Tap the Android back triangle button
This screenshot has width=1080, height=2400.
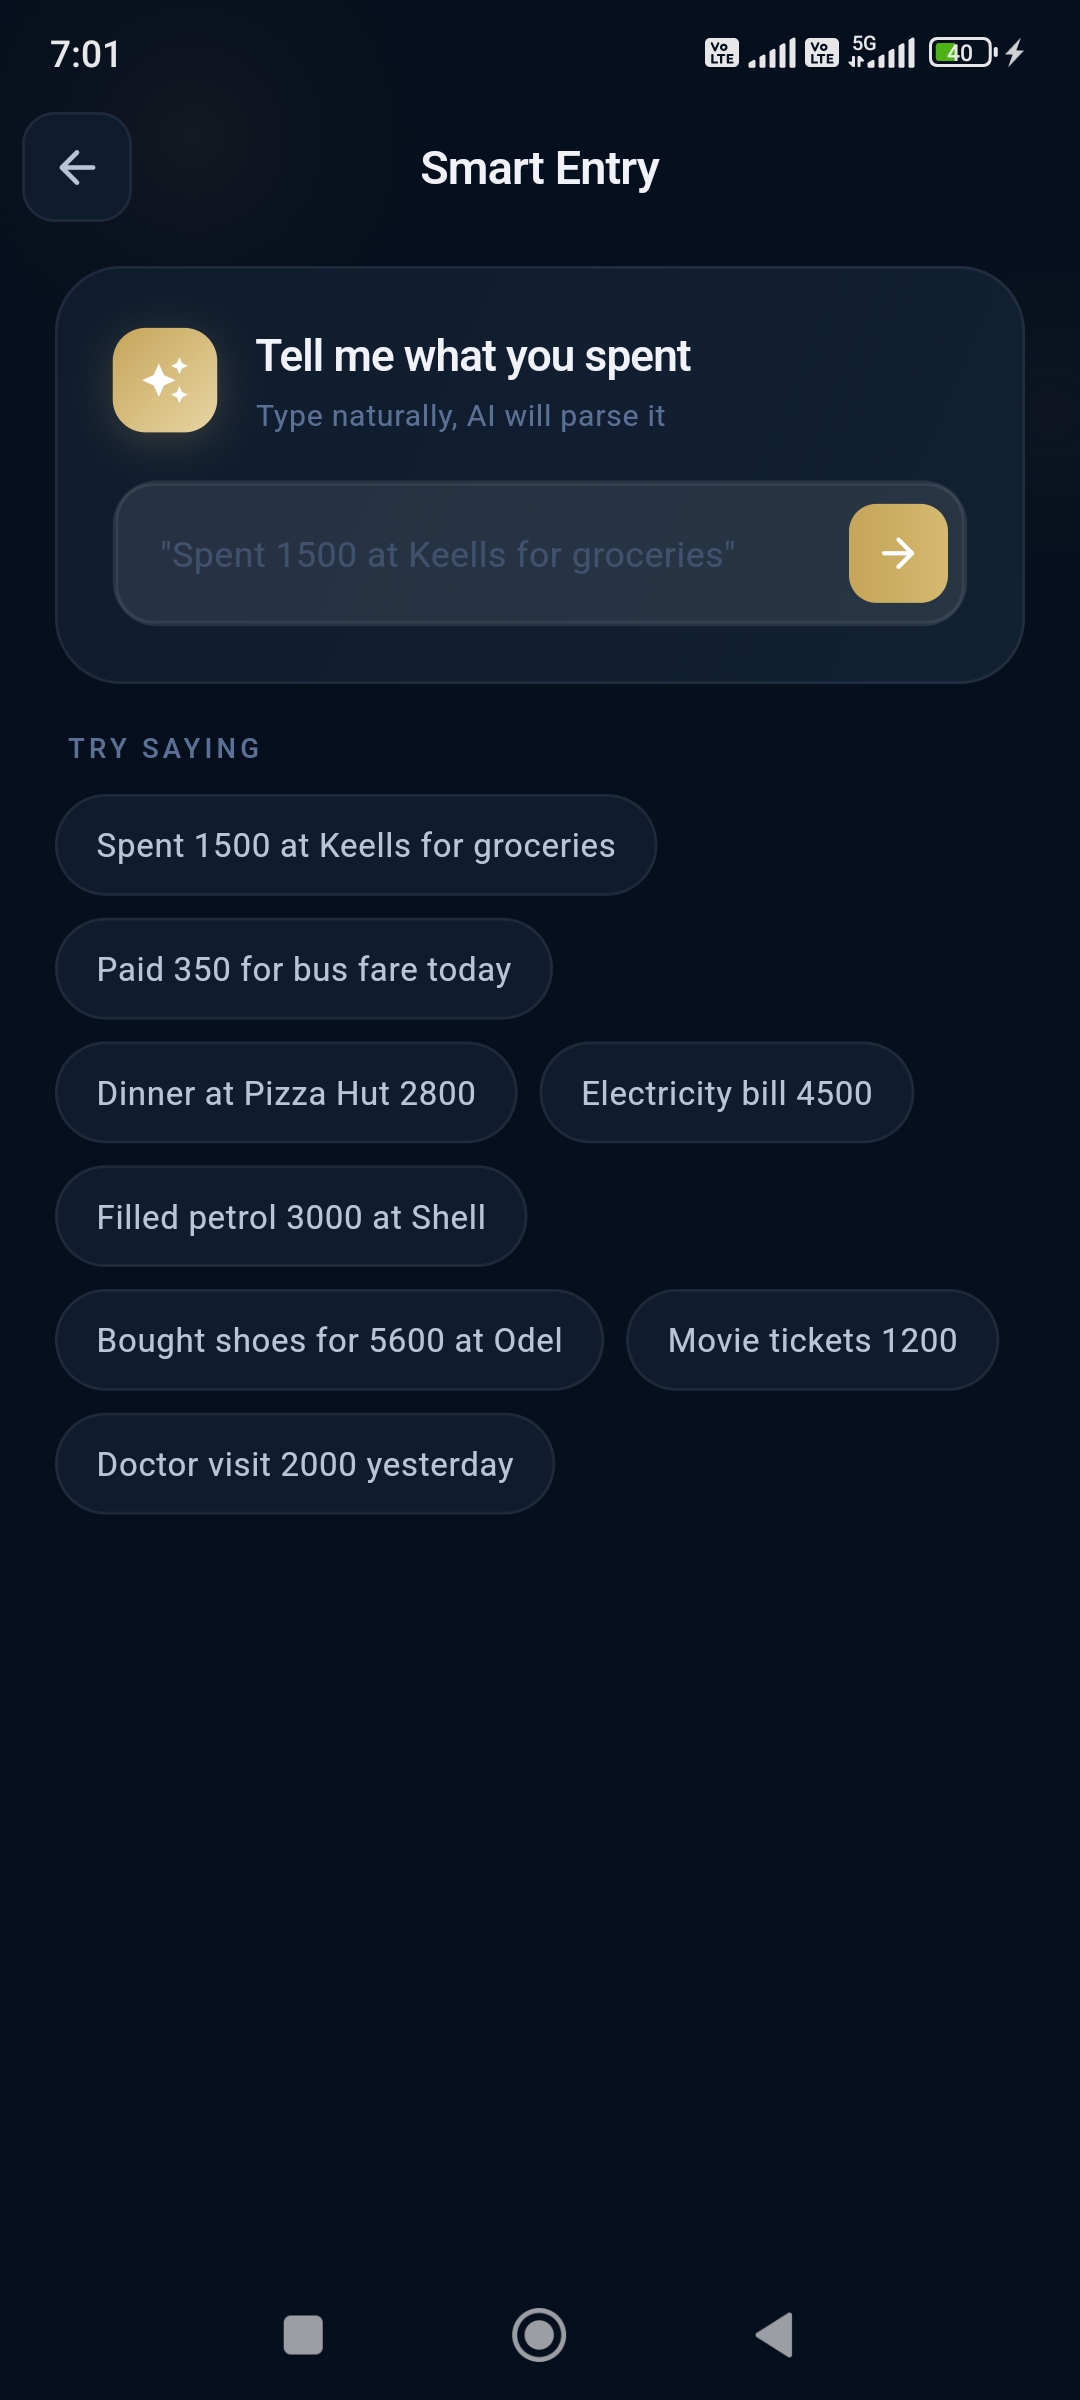coord(775,2335)
